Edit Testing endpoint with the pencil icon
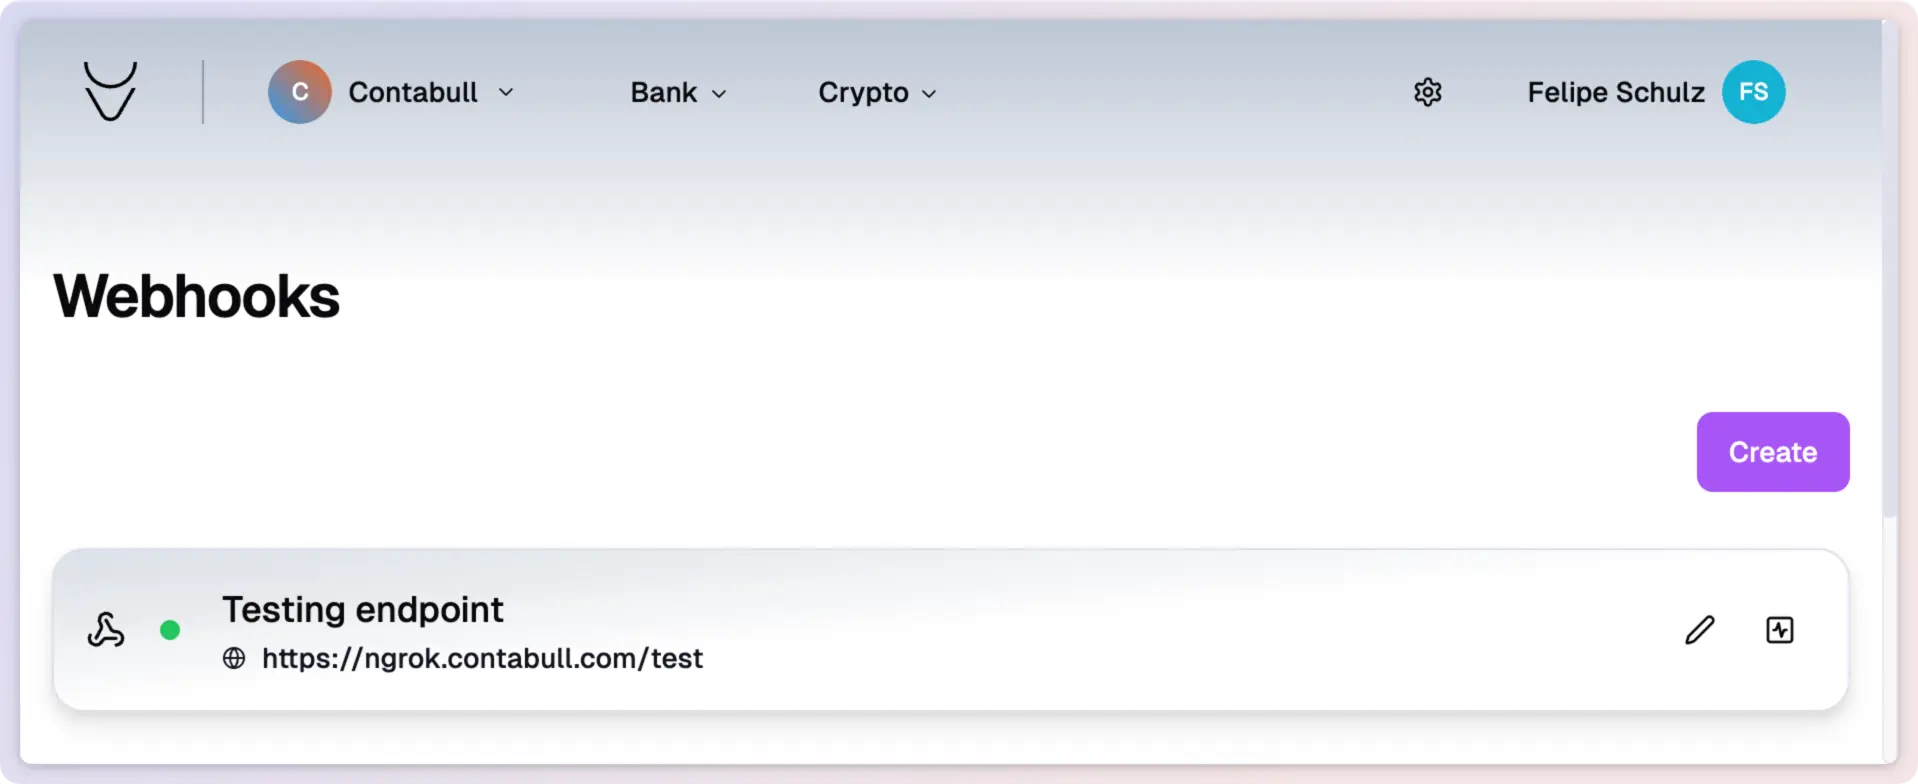Image resolution: width=1918 pixels, height=784 pixels. 1699,630
